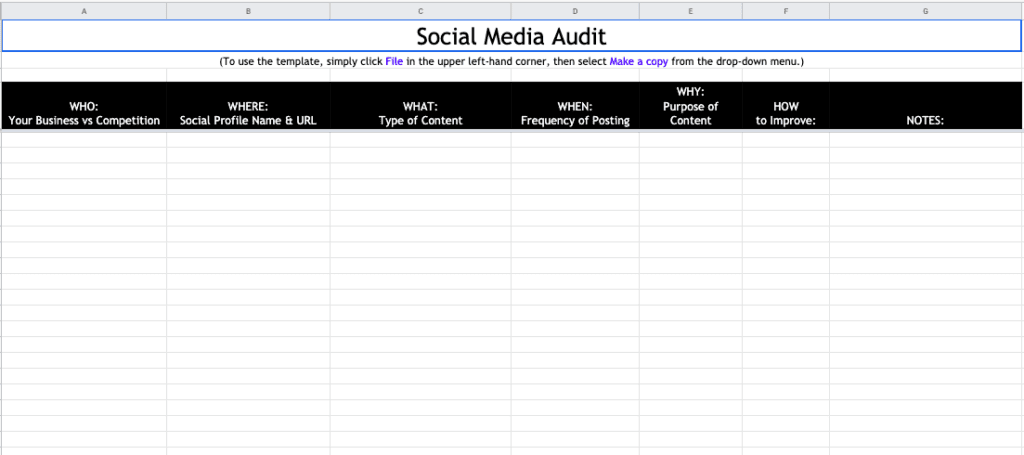Image resolution: width=1024 pixels, height=455 pixels.
Task: Select column C header
Action: pos(421,10)
